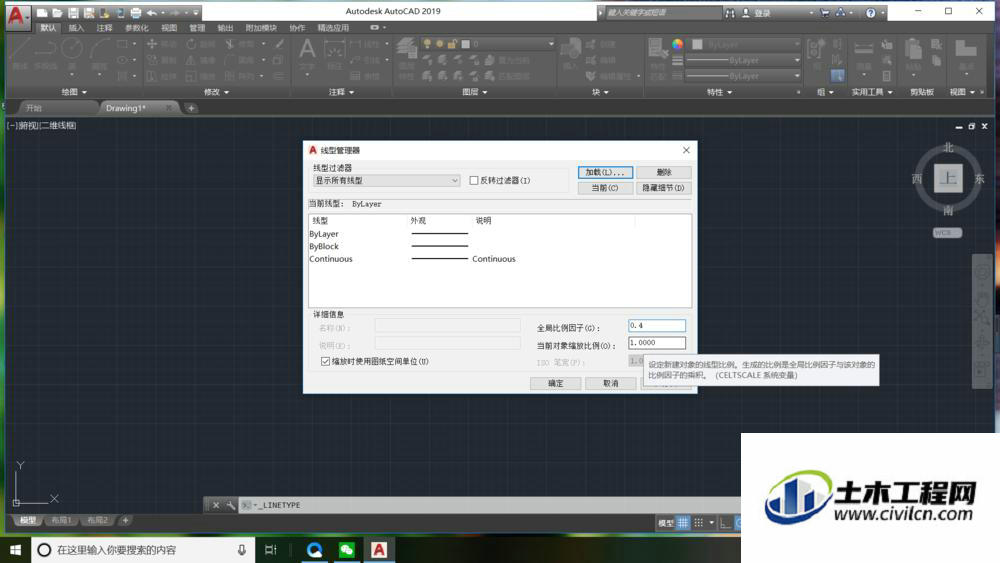Close the command line with X icon
The width and height of the screenshot is (1000, 563).
(x=216, y=505)
